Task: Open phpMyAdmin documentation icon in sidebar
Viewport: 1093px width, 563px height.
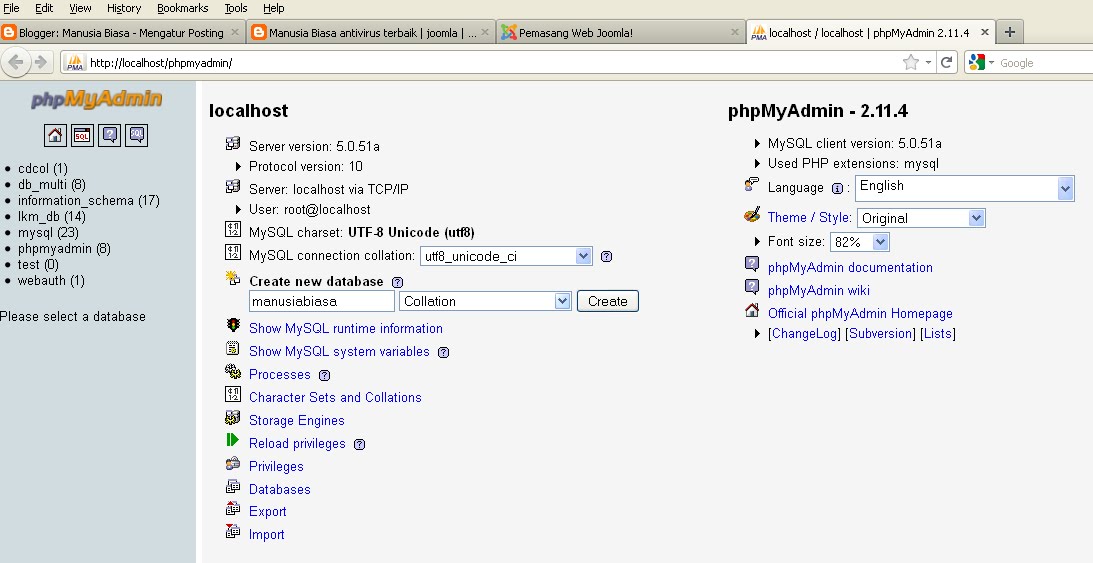Action: [x=109, y=135]
